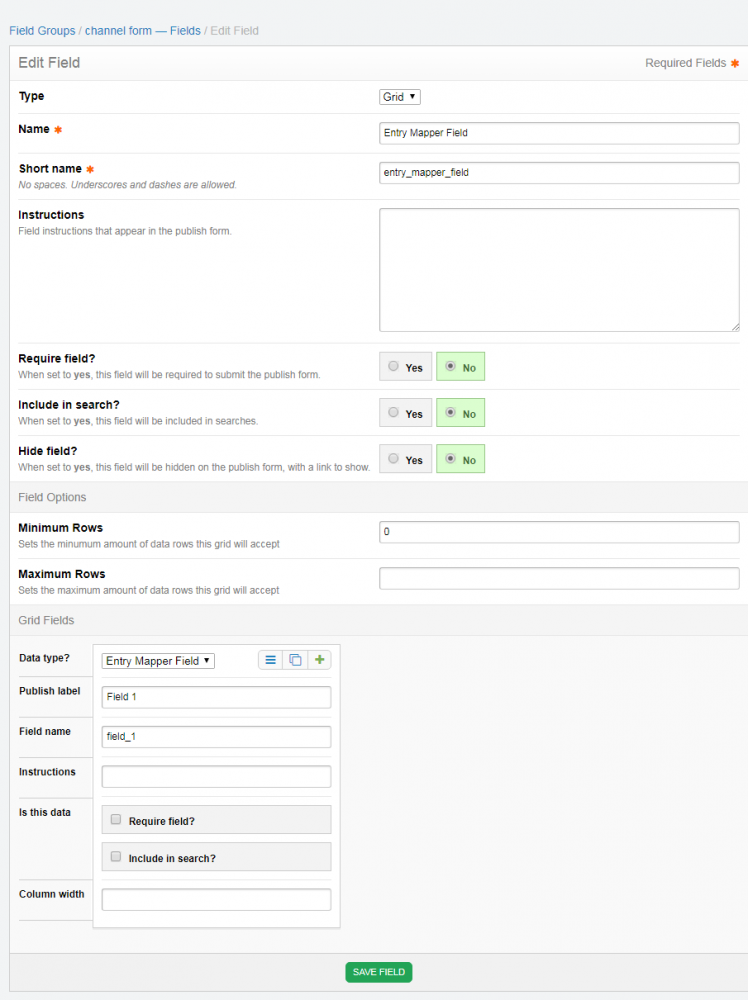Click the reorder column handle icon
748x1000 pixels.
[x=270, y=660]
